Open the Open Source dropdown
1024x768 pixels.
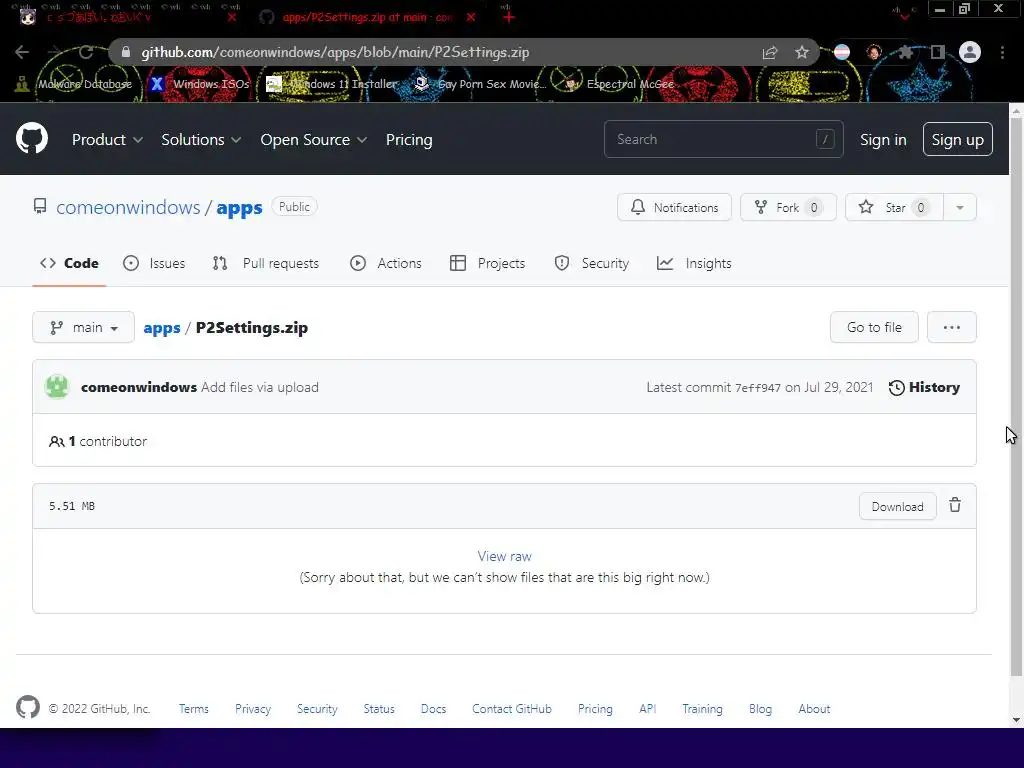tap(313, 140)
